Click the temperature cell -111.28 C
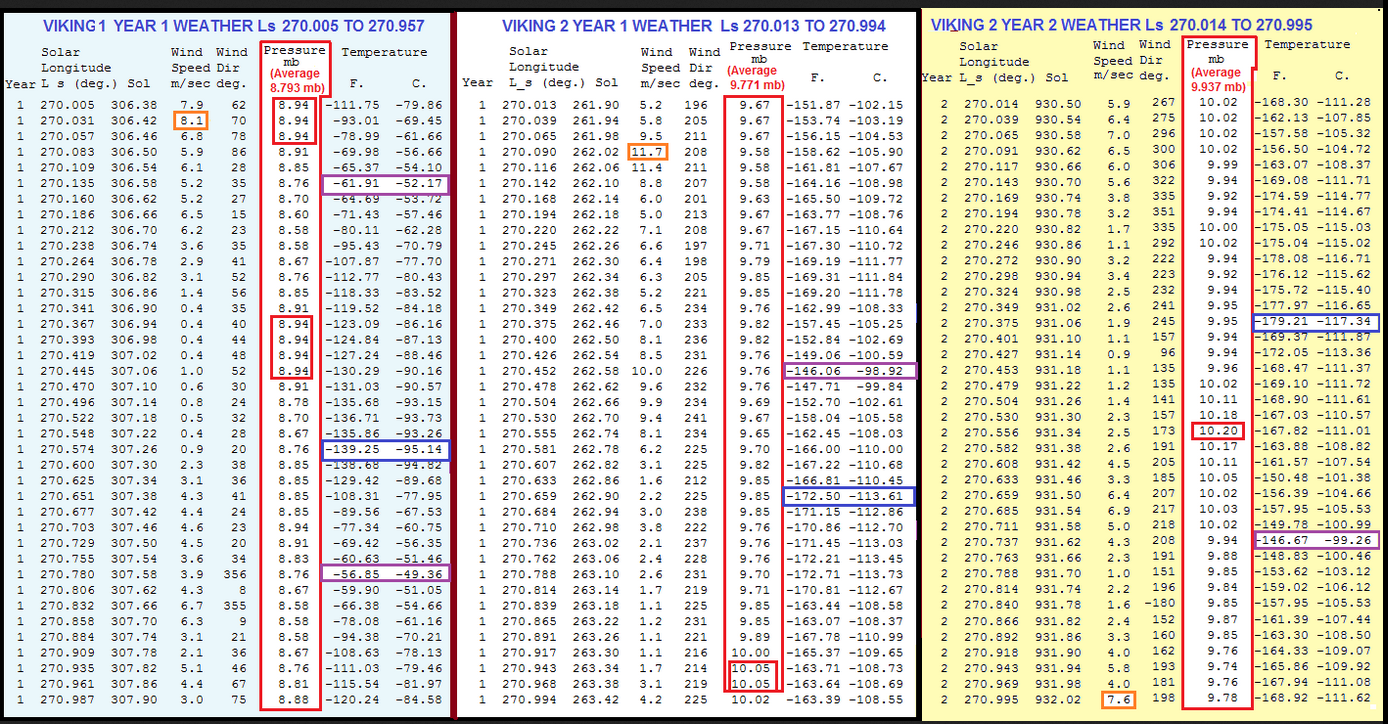Viewport: 1388px width, 724px height. pyautogui.click(x=1344, y=102)
